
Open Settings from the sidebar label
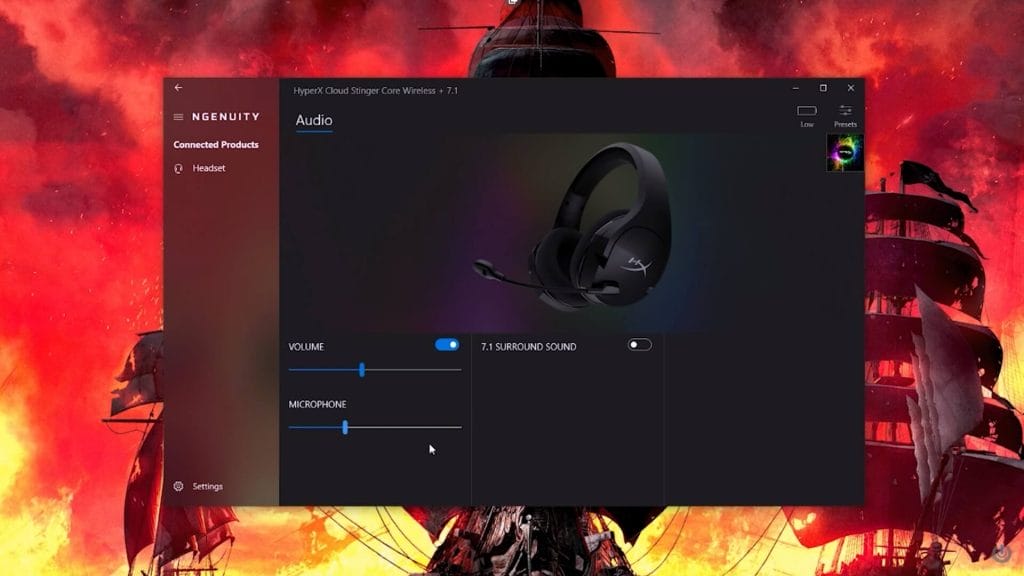click(x=208, y=487)
